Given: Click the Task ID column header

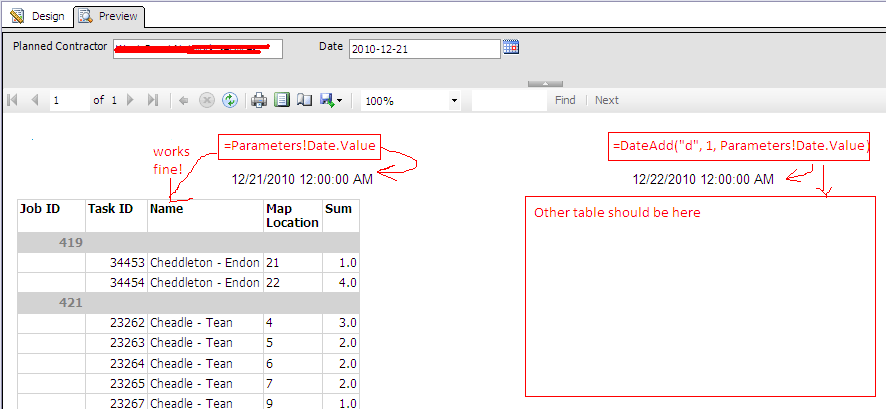Looking at the screenshot, I should [x=116, y=215].
